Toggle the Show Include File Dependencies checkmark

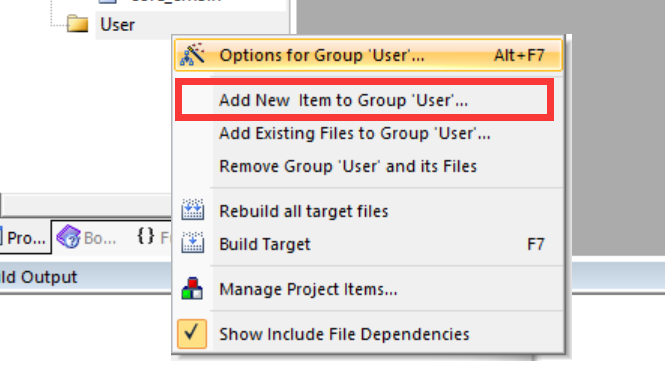(x=192, y=334)
